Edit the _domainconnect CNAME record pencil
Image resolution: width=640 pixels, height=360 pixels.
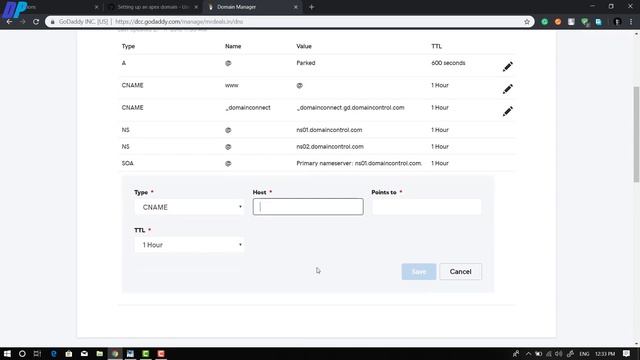[507, 111]
